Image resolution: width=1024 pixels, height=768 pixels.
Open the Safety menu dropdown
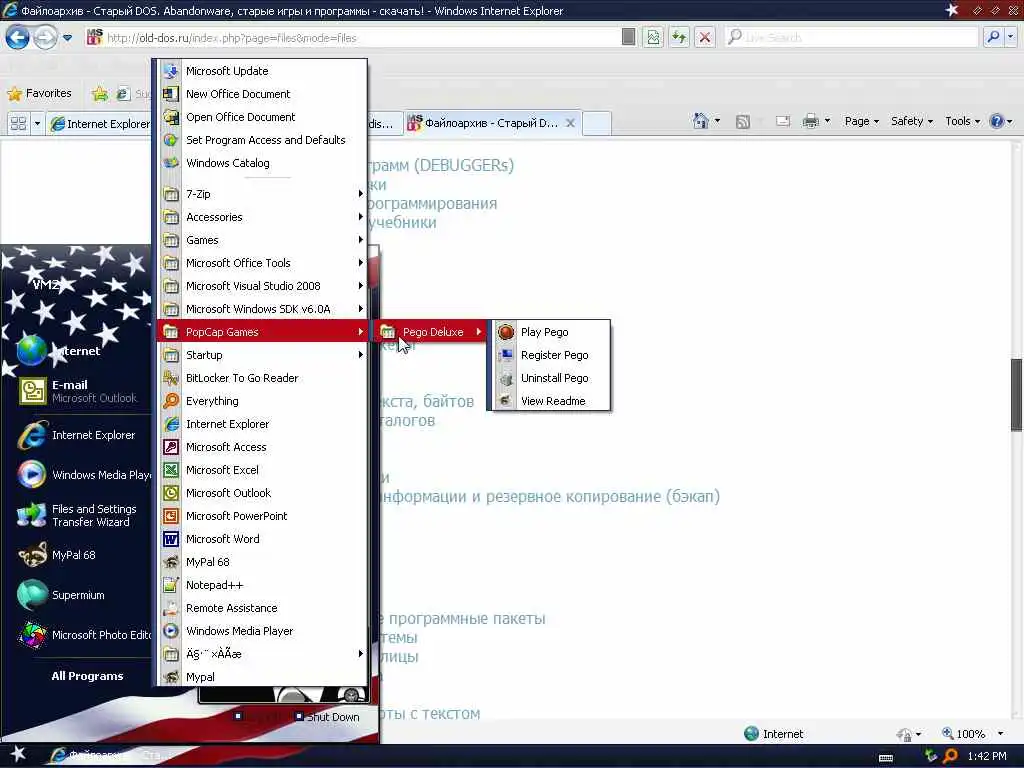point(912,121)
